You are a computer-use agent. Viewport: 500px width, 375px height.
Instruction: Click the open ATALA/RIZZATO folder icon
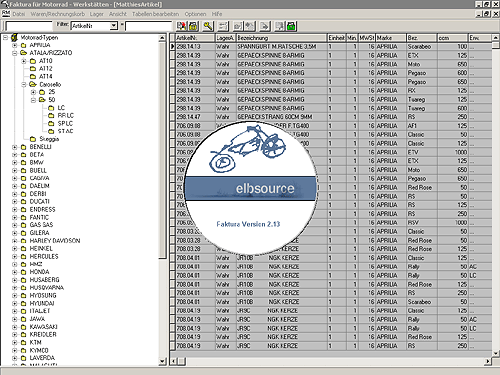click(x=23, y=53)
